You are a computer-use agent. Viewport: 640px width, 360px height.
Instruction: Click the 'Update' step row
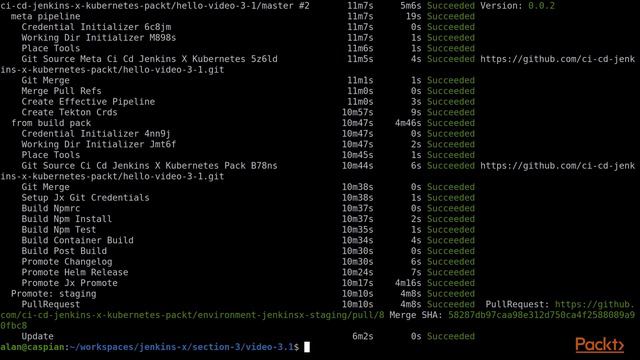(38, 336)
